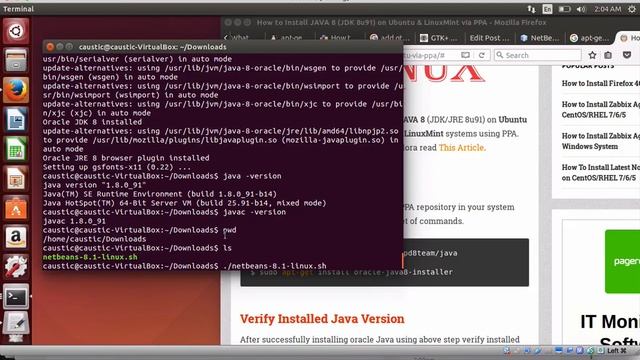Click 'Oracle JDK 8 installed' terminal line
The width and height of the screenshot is (640, 360).
pyautogui.click(x=92, y=122)
